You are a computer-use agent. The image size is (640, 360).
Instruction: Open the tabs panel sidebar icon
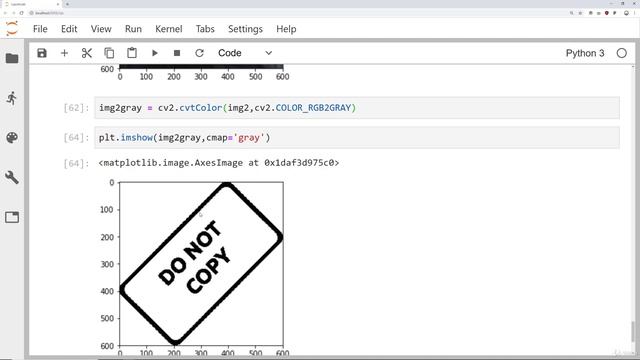[x=12, y=217]
